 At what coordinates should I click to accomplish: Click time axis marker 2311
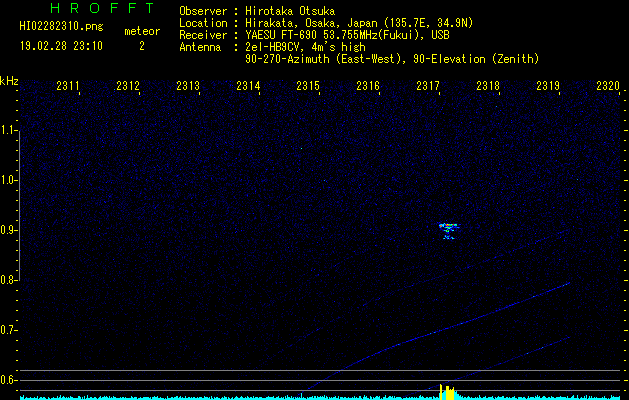coord(68,85)
